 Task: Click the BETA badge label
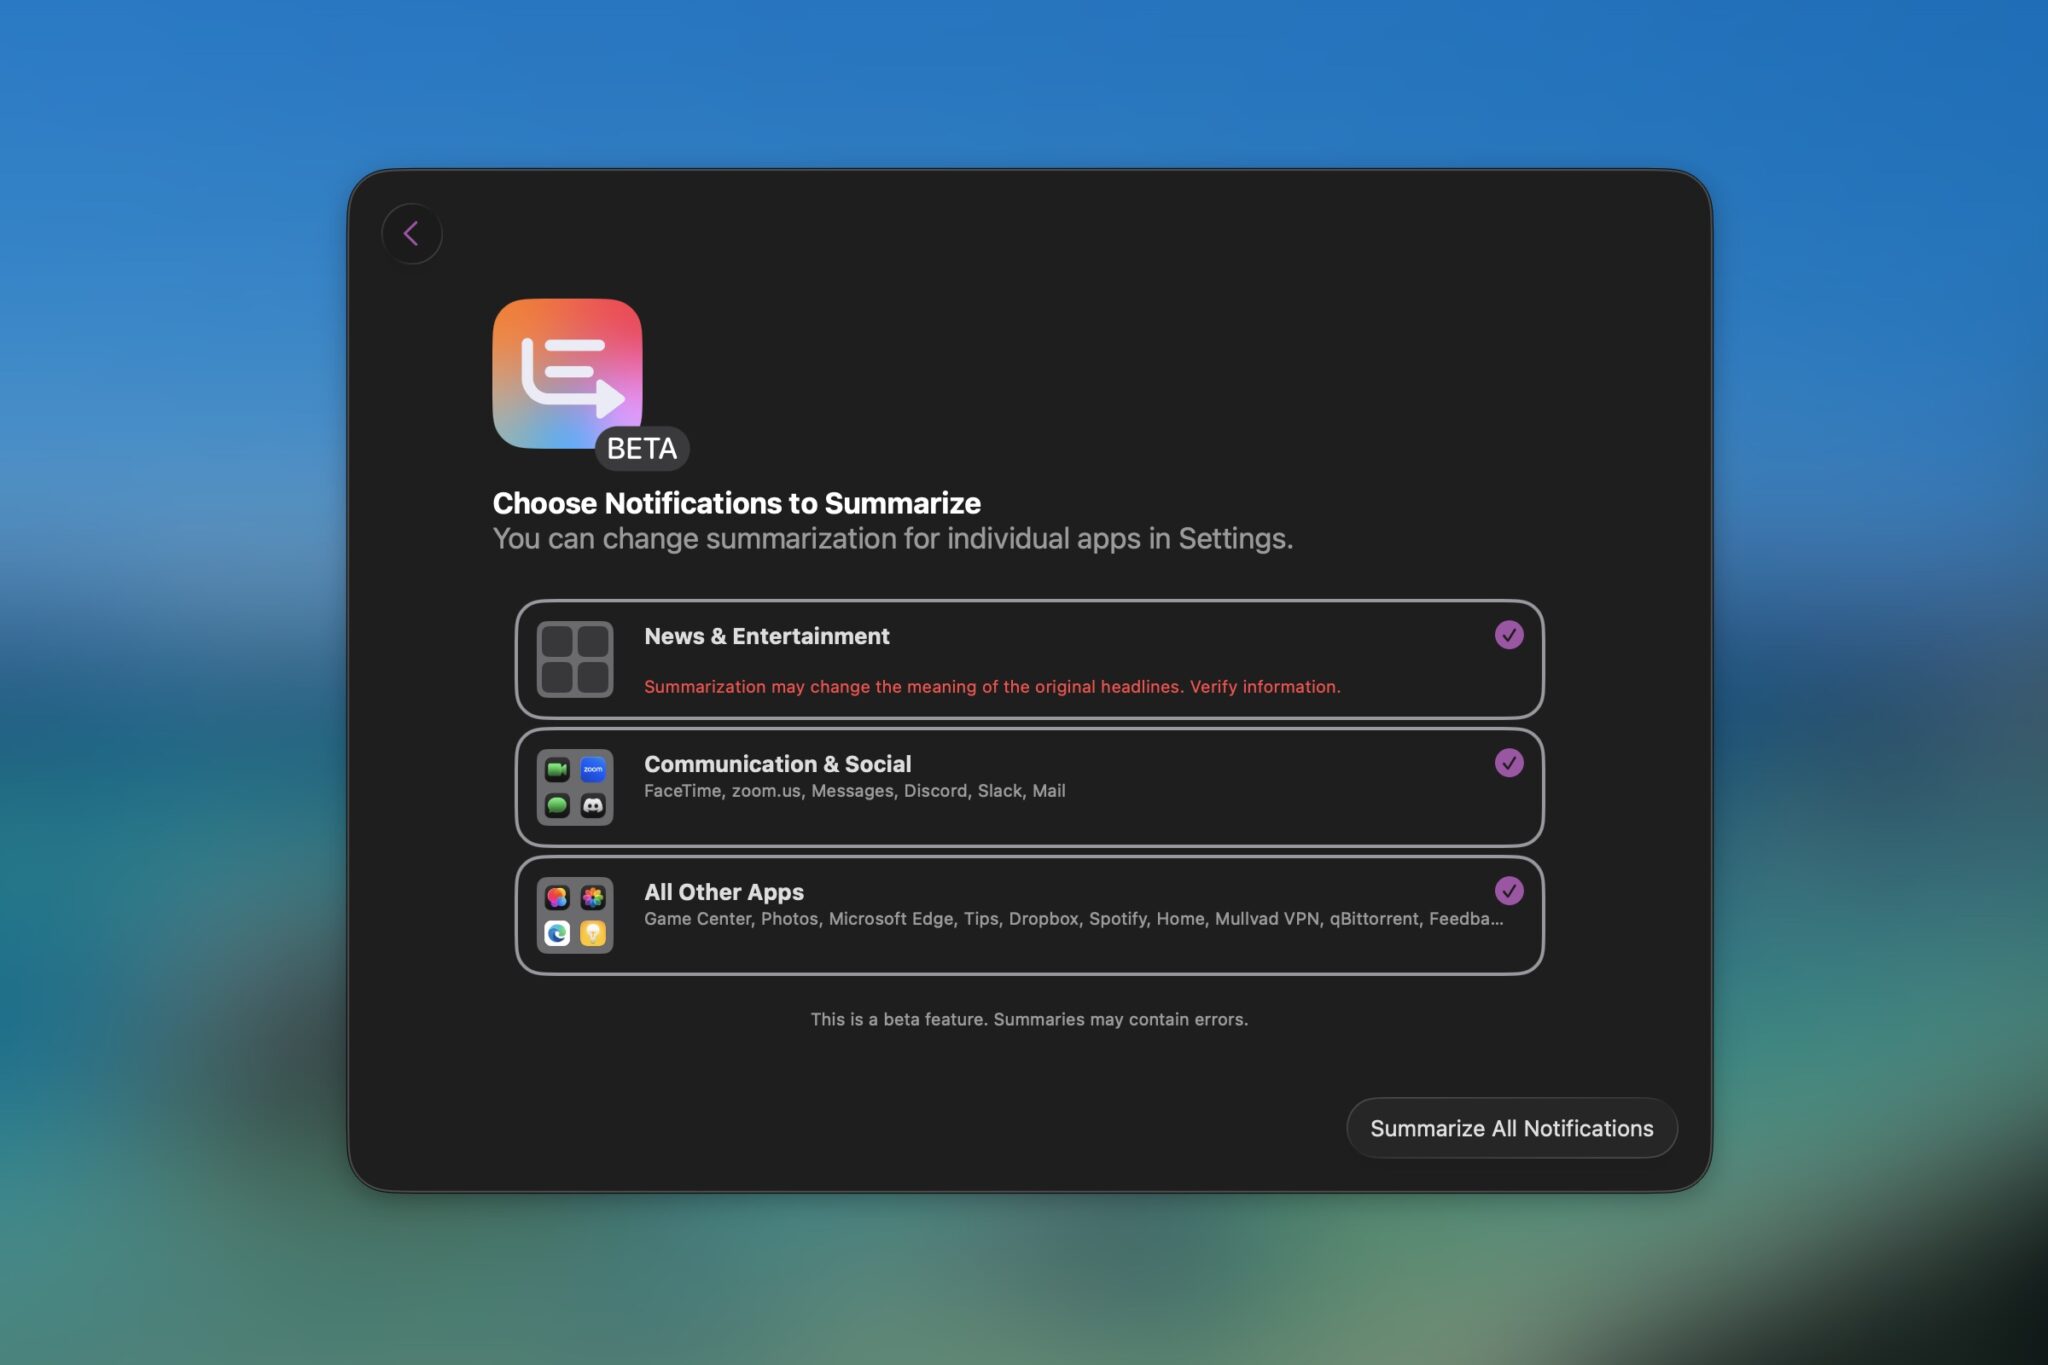(643, 448)
